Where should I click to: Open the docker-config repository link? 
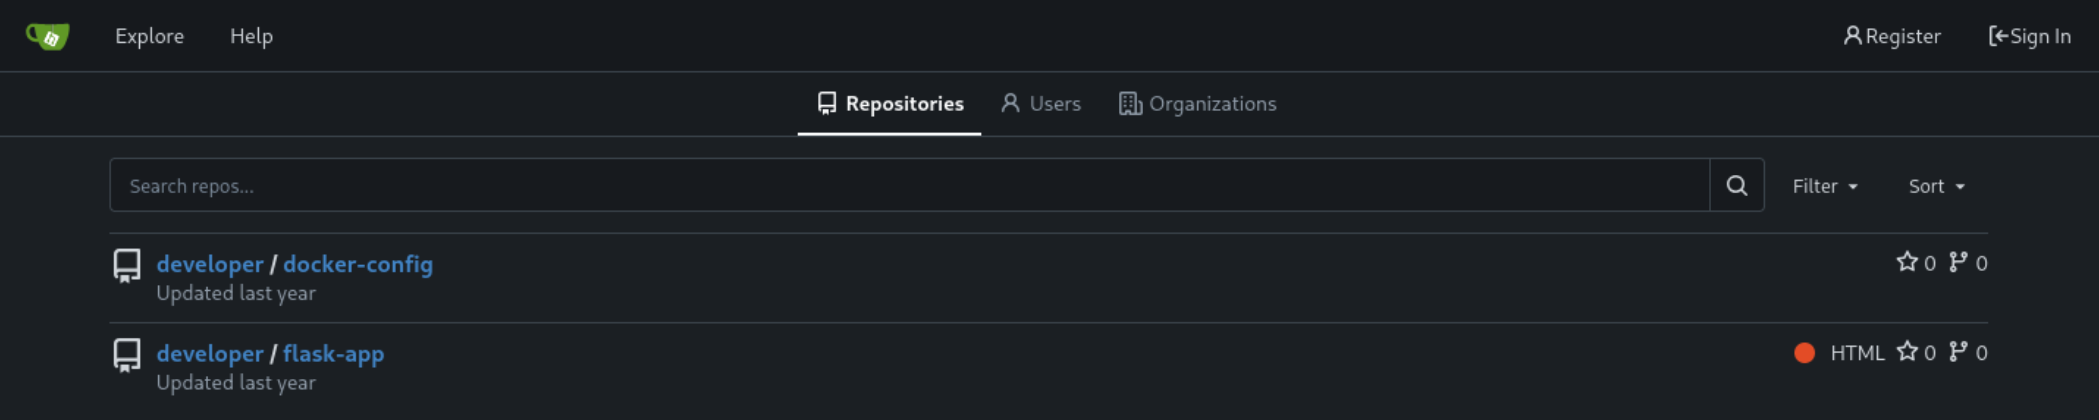358,264
